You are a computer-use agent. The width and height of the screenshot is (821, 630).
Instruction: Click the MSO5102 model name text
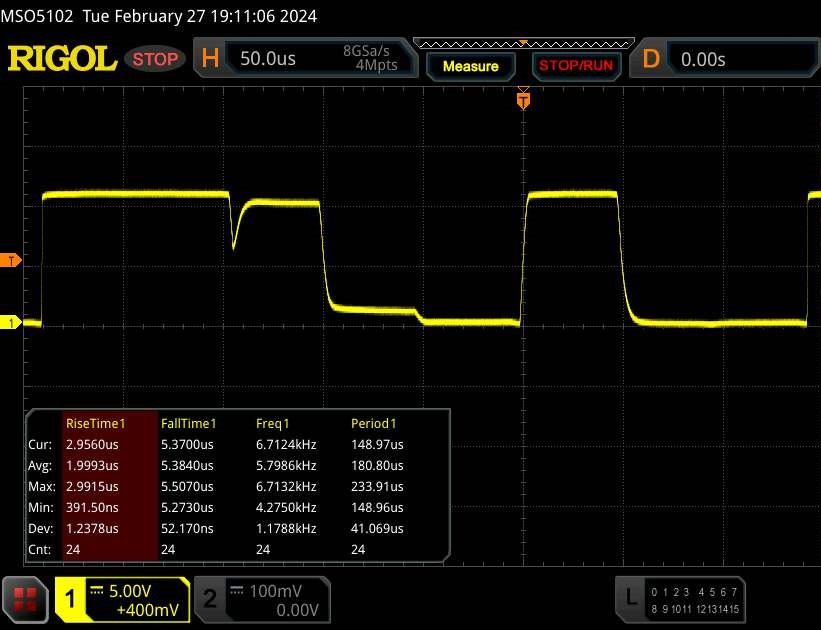(x=37, y=16)
